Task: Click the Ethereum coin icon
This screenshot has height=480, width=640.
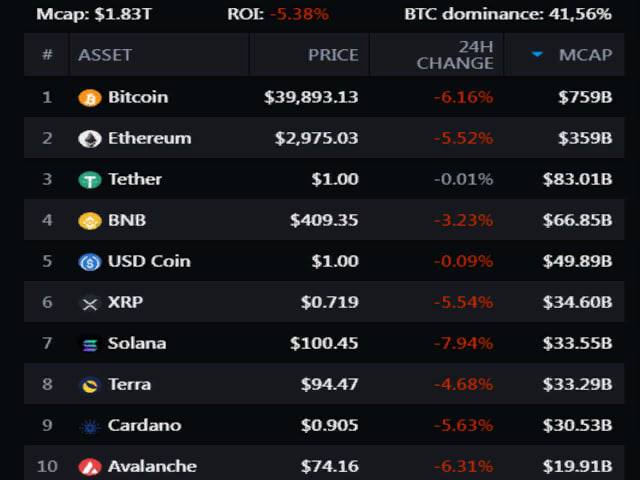Action: [90, 139]
